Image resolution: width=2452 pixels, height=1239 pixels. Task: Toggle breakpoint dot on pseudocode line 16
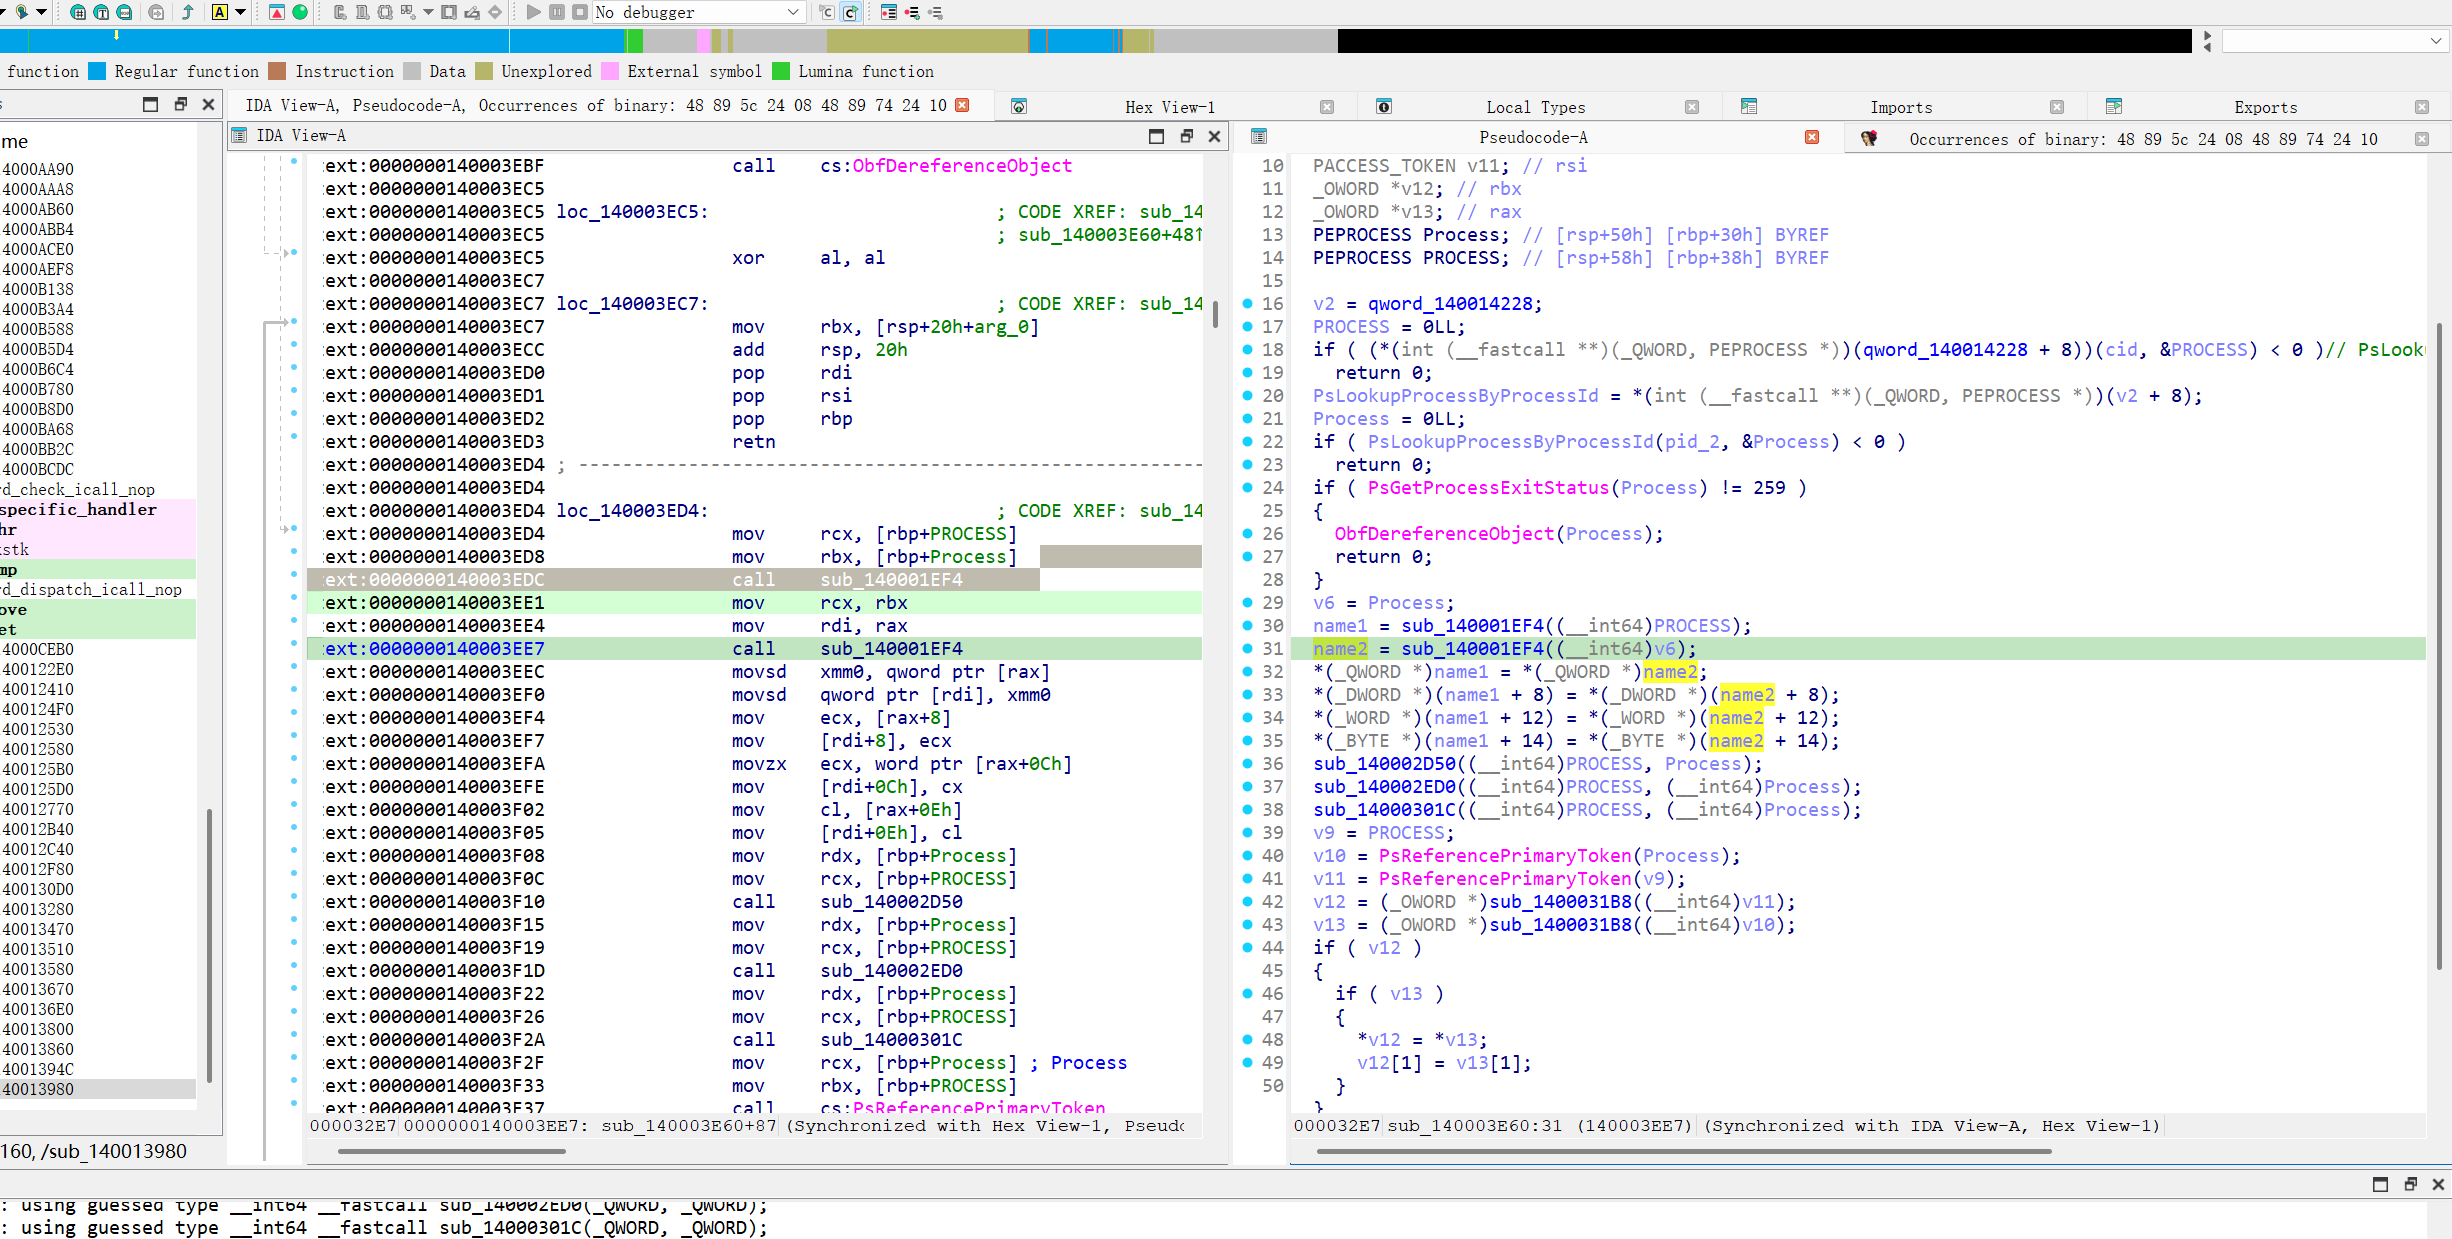point(1247,303)
